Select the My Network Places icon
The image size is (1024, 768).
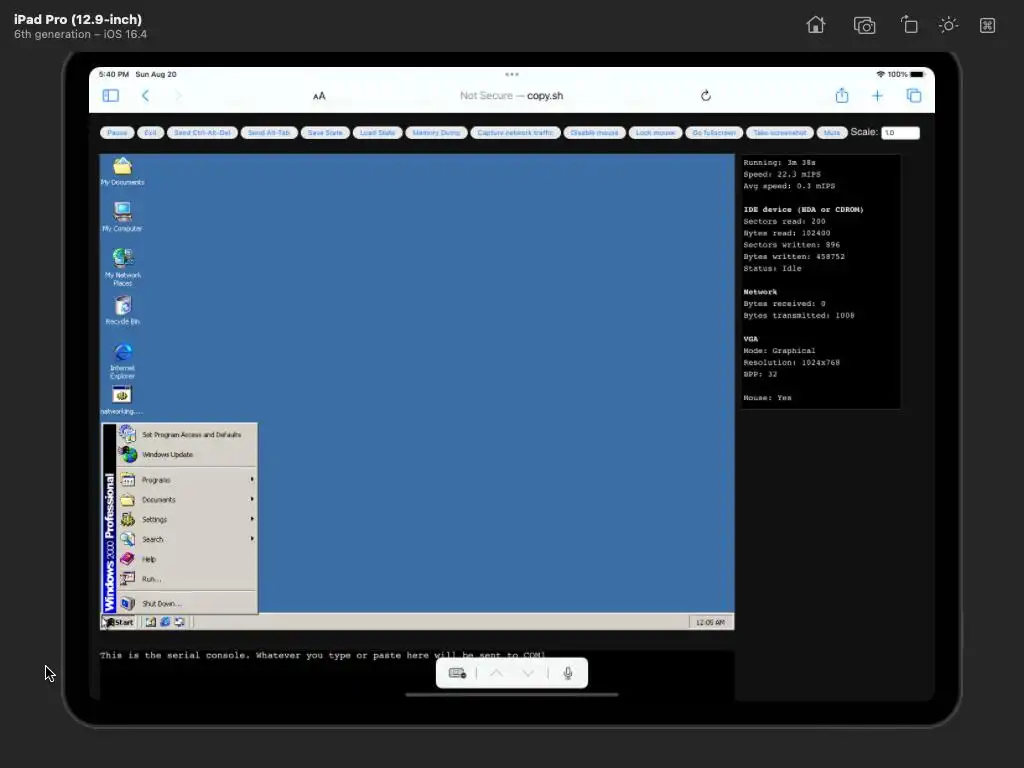(x=122, y=267)
